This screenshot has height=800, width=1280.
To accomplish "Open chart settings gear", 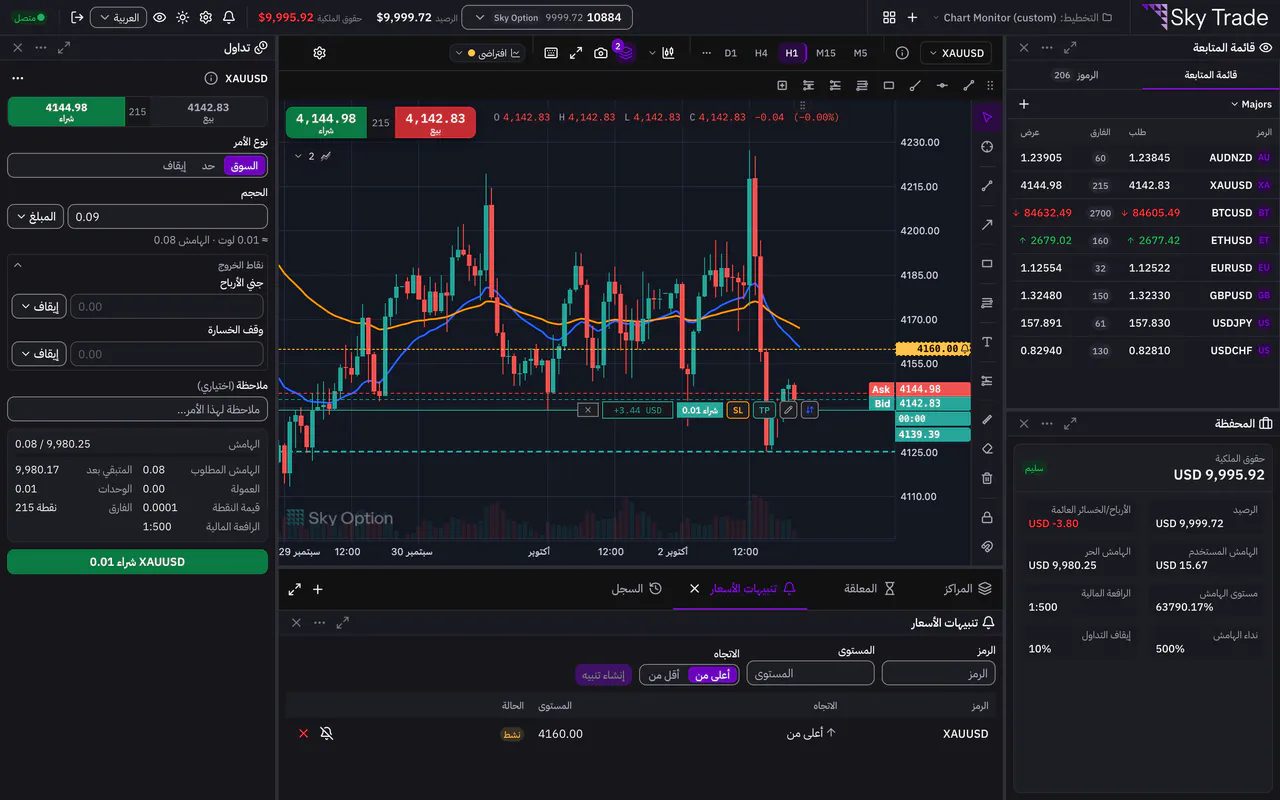I will 319,53.
